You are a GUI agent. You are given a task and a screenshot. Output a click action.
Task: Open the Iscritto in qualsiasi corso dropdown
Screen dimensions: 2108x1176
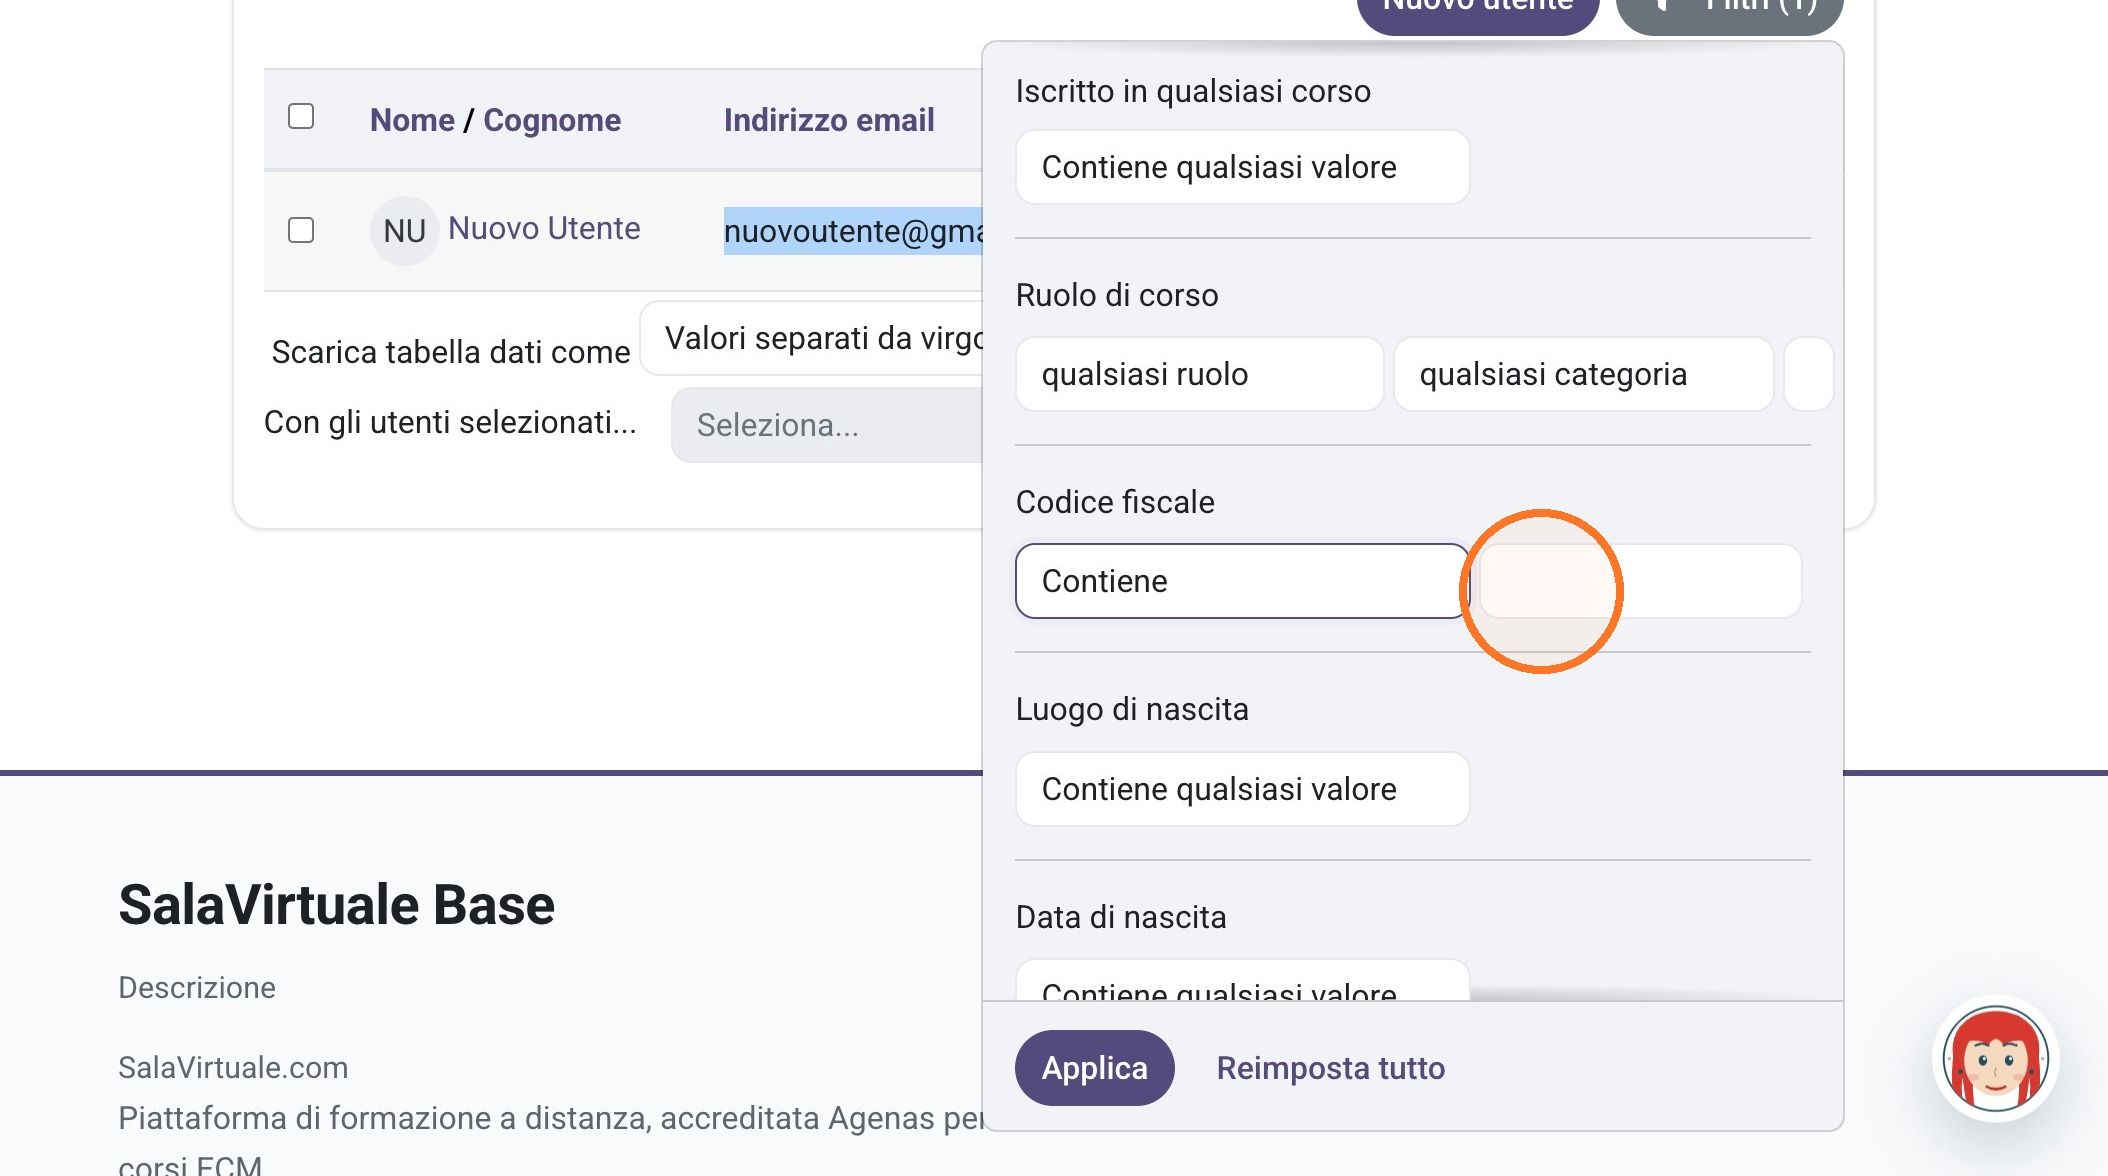1242,167
